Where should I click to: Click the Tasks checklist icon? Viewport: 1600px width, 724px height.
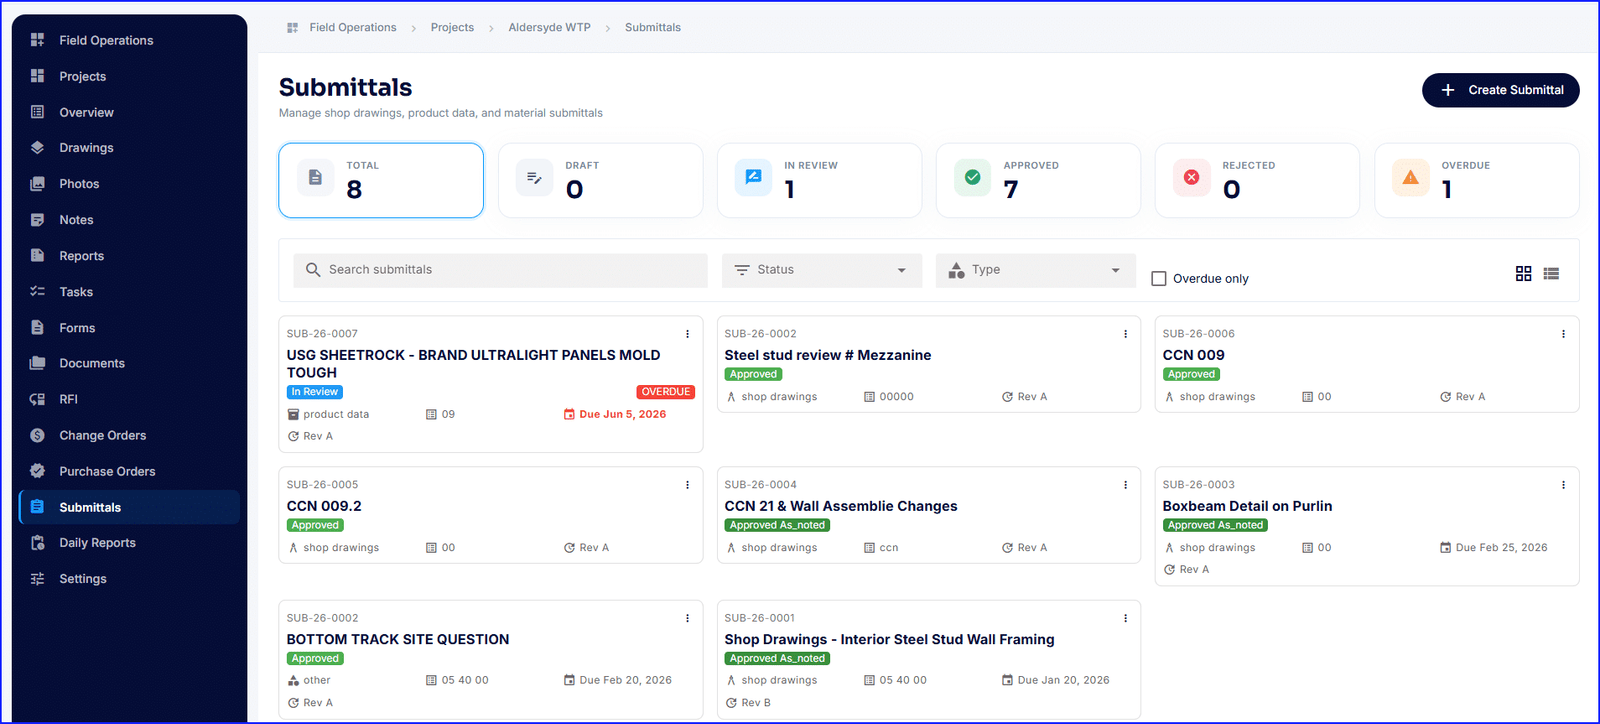pyautogui.click(x=38, y=292)
